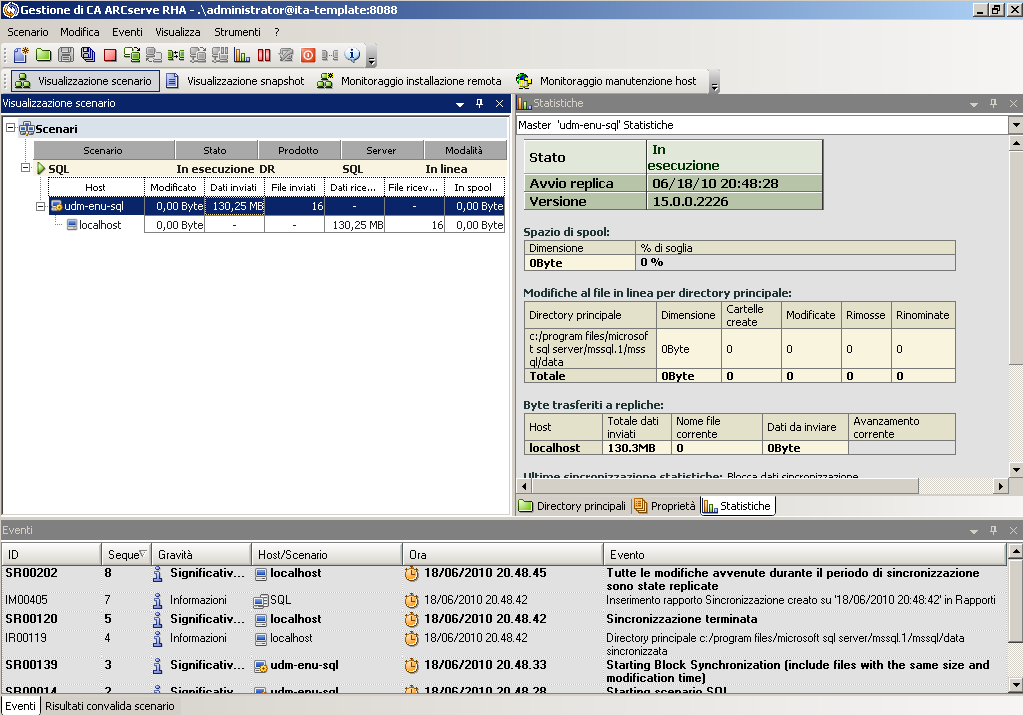The height and width of the screenshot is (715, 1023).
Task: Open the Statistiche panel dropdown arrow
Action: 974,104
